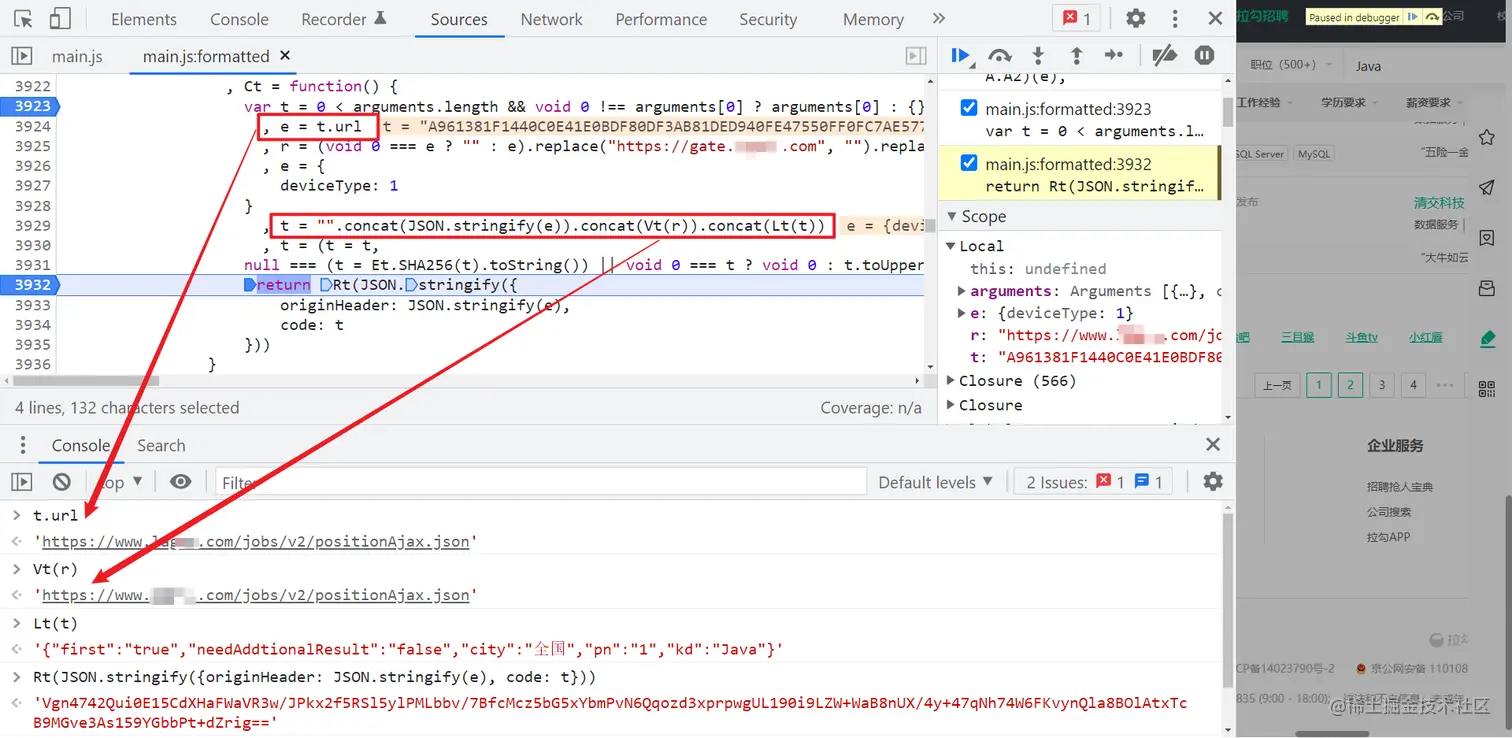Resume script execution in debugger toolbar
This screenshot has height=738, width=1512.
pyautogui.click(x=961, y=56)
